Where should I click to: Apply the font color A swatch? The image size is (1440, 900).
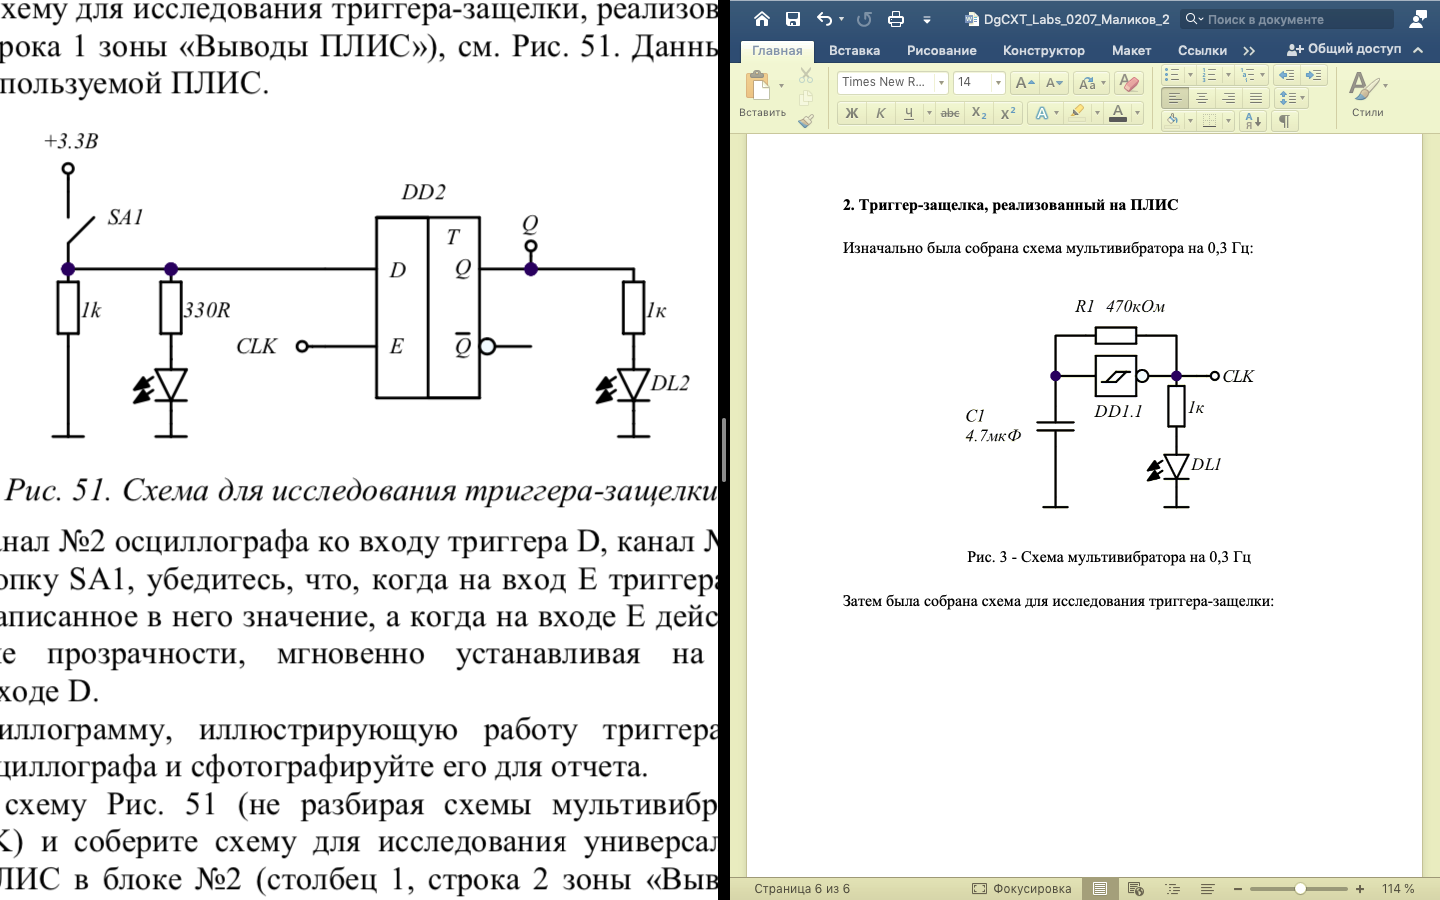click(x=1118, y=113)
